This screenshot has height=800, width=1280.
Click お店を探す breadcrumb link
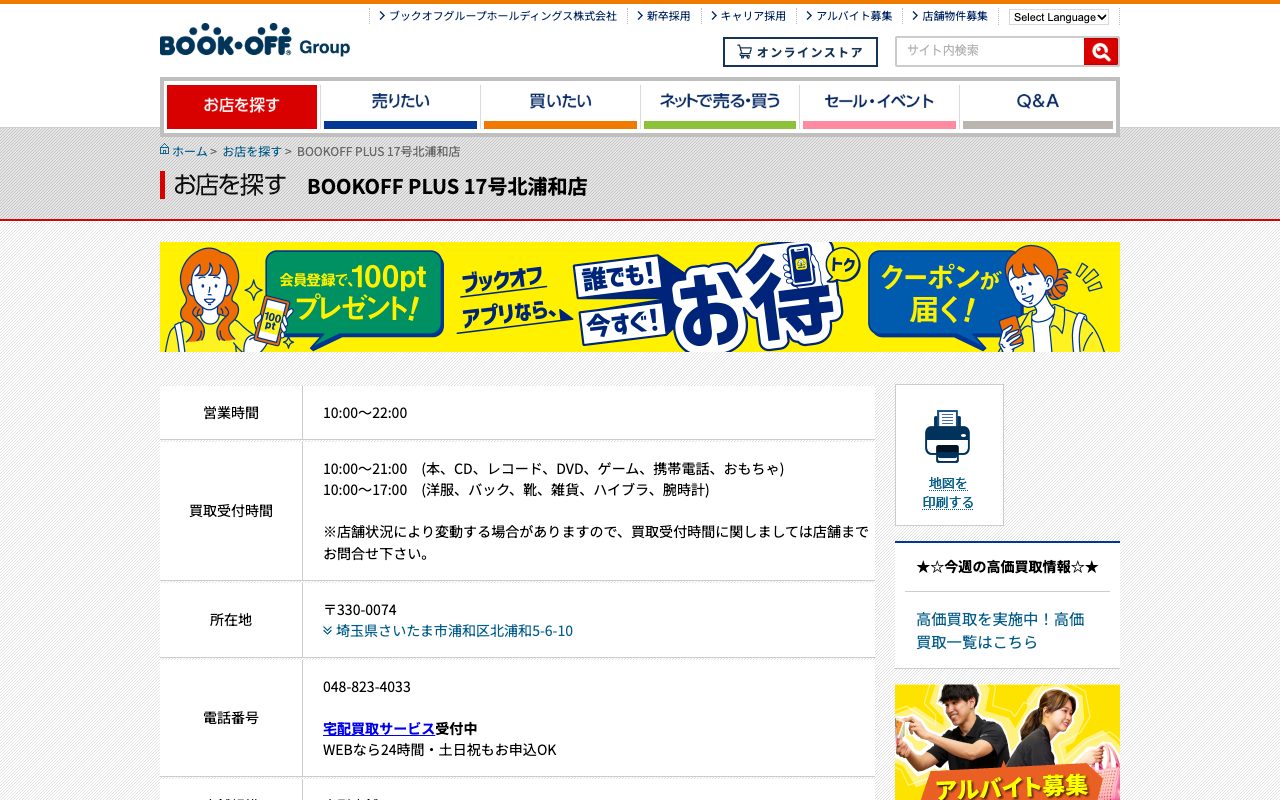252,151
